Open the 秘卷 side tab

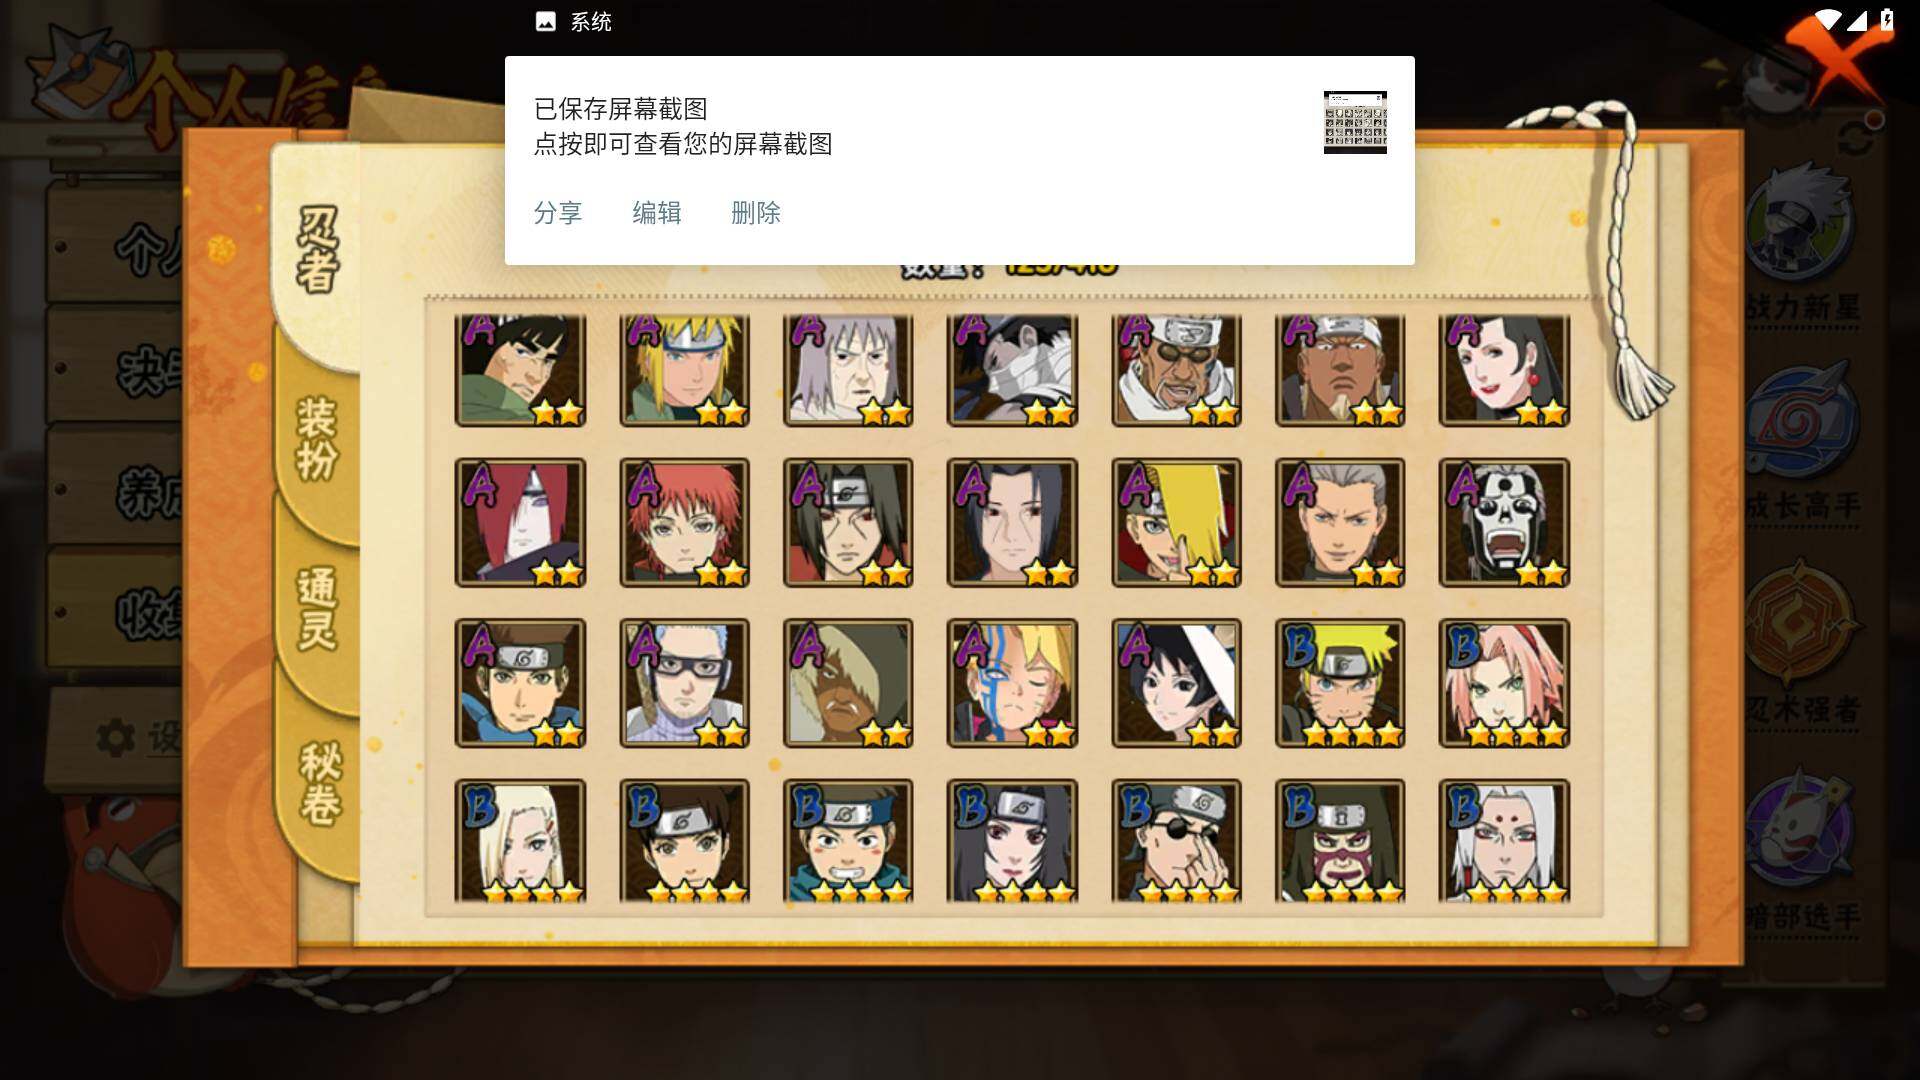coord(320,783)
